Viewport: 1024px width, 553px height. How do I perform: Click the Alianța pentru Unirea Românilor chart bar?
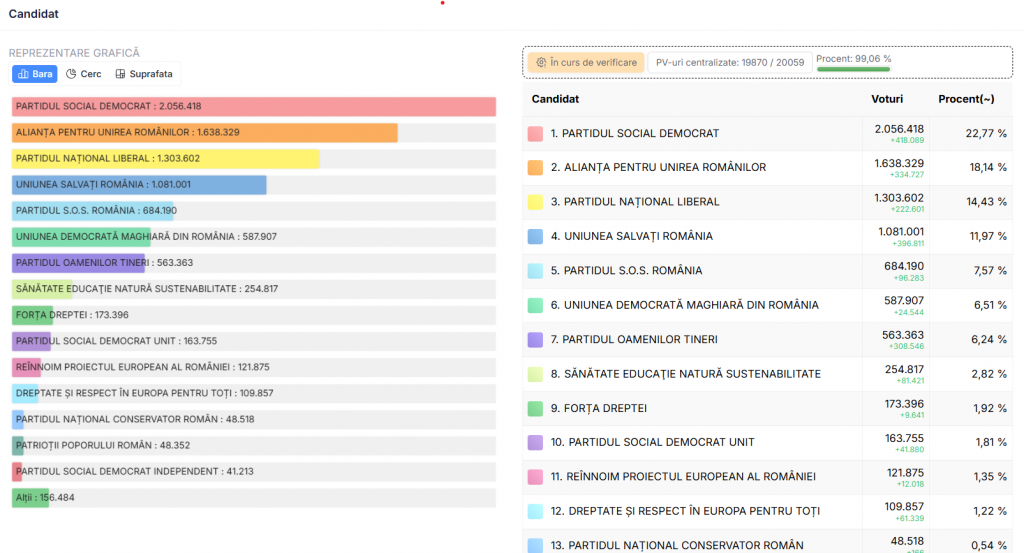pyautogui.click(x=204, y=133)
